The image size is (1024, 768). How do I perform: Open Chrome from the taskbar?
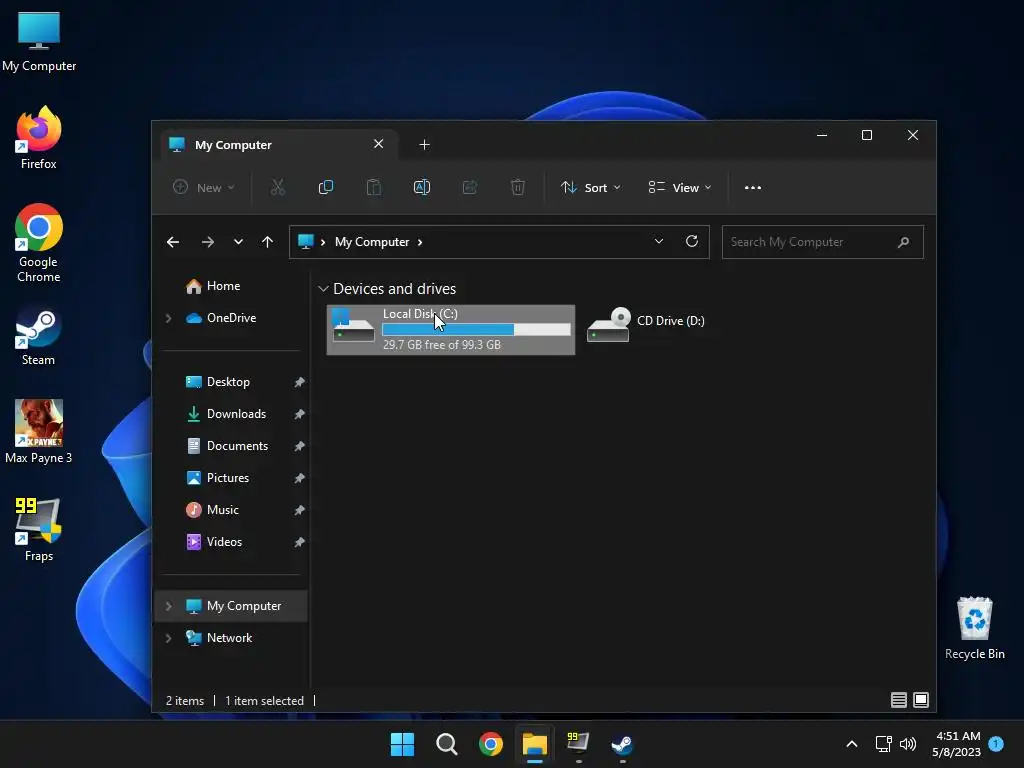coord(490,744)
